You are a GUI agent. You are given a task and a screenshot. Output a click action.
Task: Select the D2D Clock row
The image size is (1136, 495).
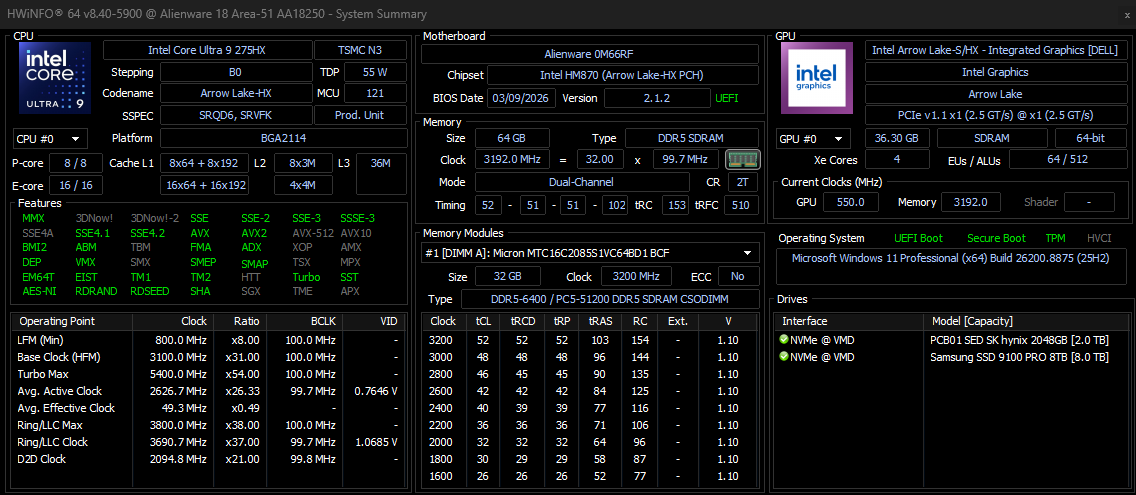click(x=210, y=459)
